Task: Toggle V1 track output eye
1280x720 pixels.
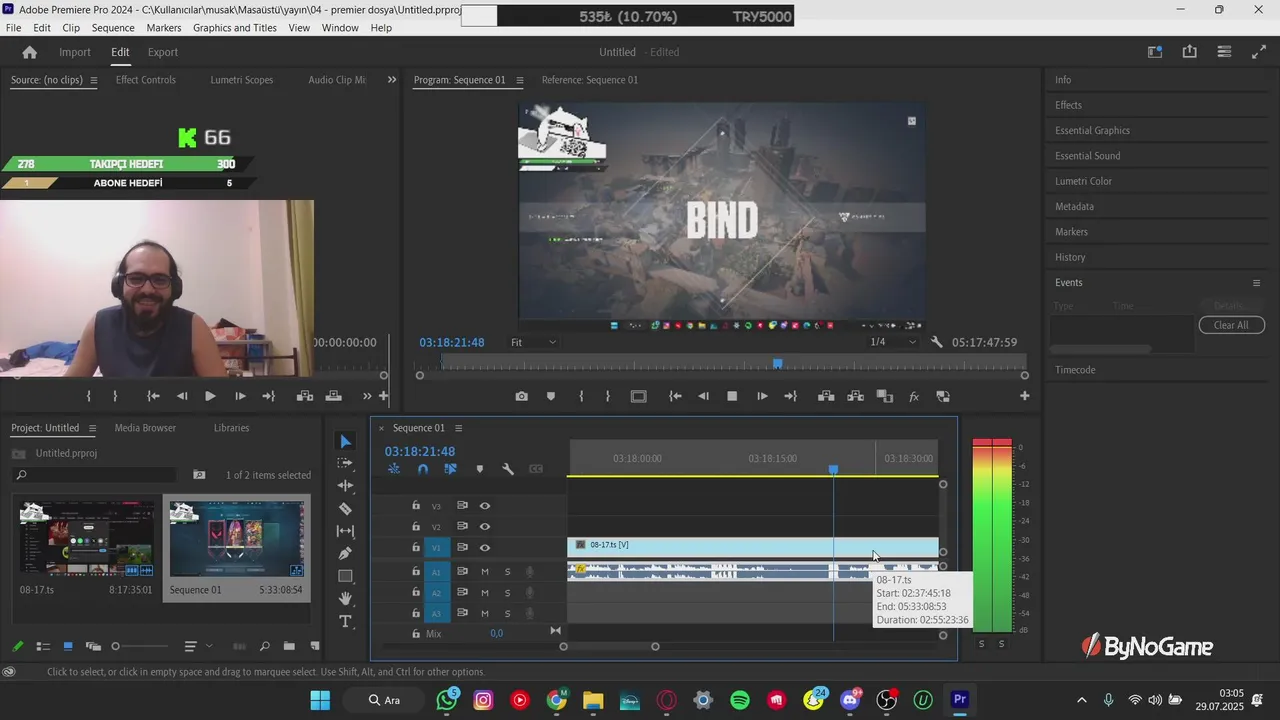Action: tap(484, 548)
